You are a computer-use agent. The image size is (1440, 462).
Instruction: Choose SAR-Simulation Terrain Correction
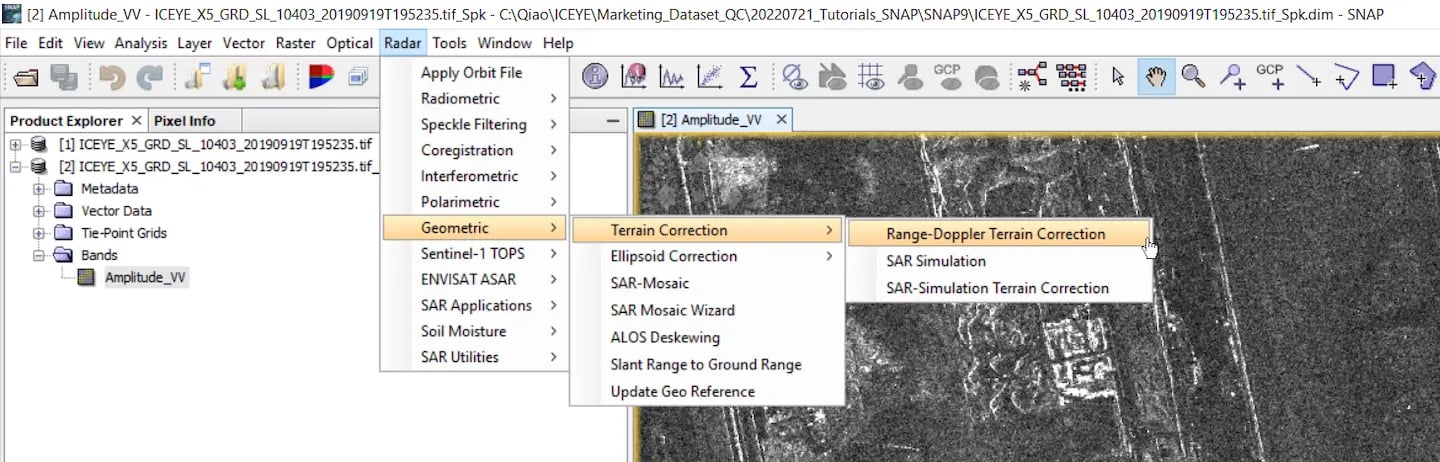(998, 288)
